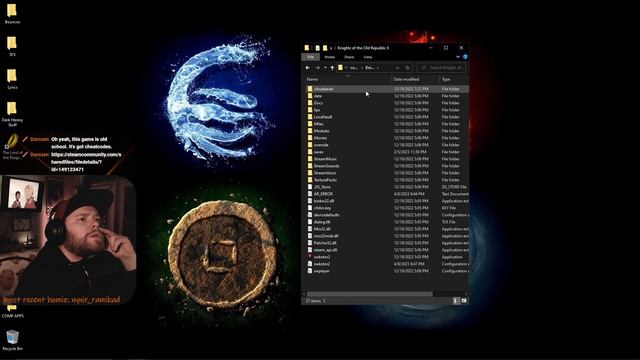Viewport: 640px width, 360px height.
Task: Expand the ribbon with the chevron
Action: point(458,57)
